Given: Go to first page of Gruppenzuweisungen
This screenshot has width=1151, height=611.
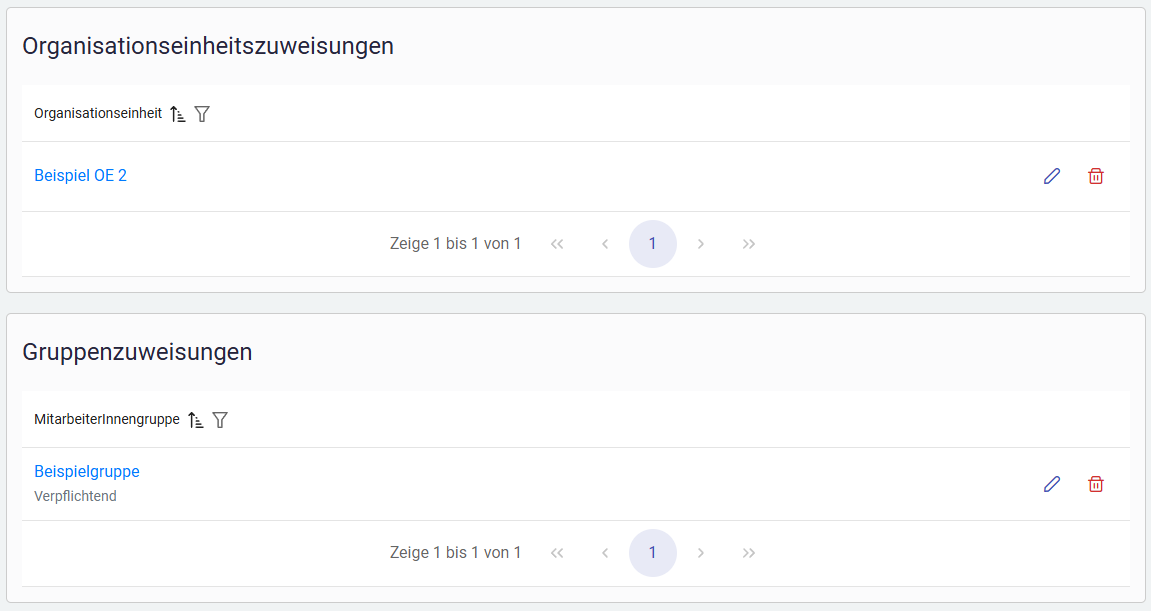Looking at the screenshot, I should pos(557,553).
